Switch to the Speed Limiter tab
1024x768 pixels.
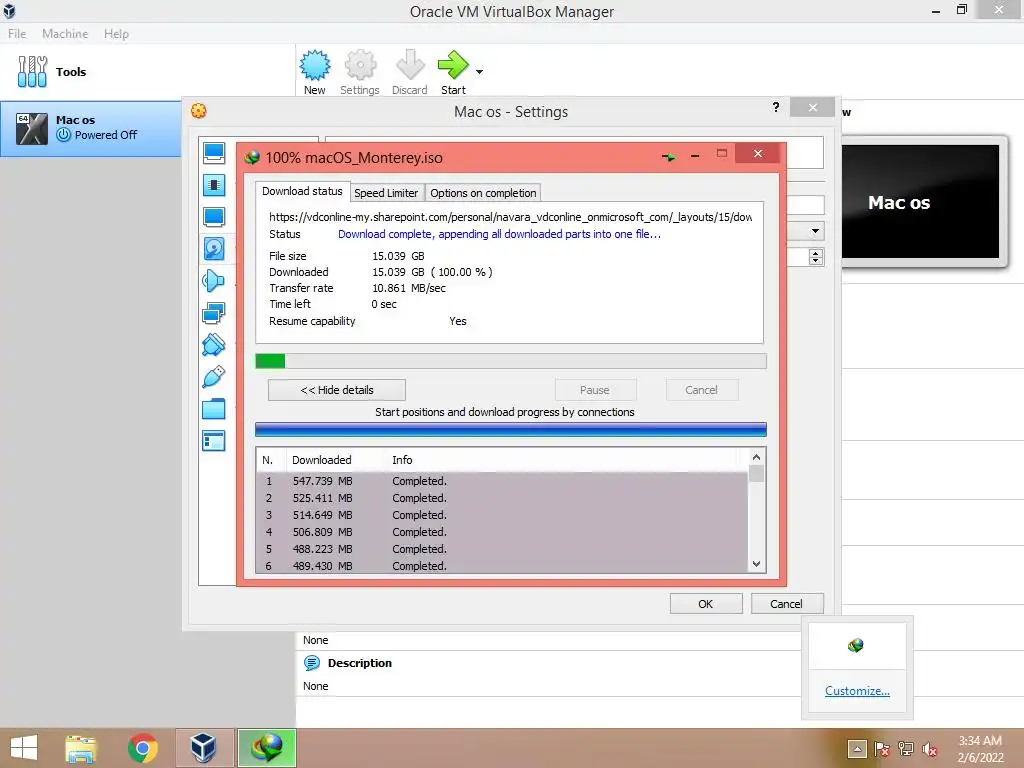point(386,193)
